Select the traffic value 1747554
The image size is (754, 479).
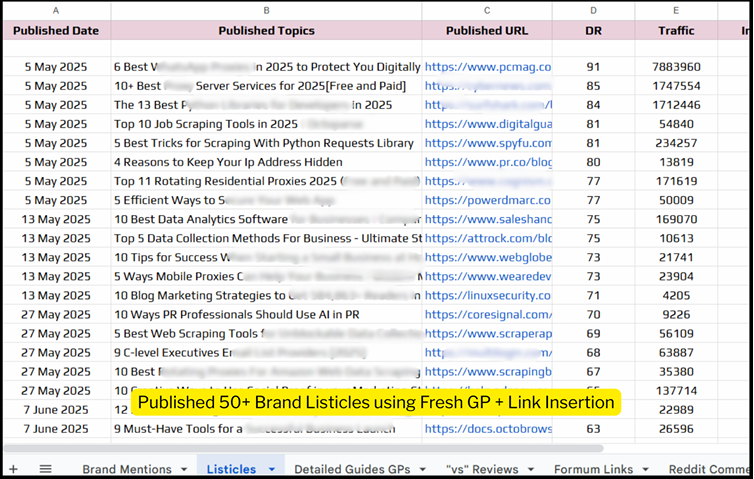[676, 86]
